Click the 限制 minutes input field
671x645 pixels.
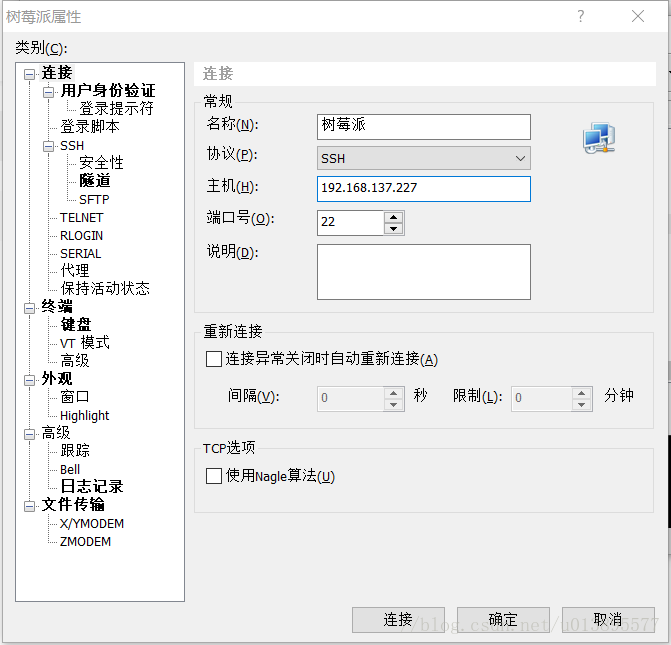[541, 399]
